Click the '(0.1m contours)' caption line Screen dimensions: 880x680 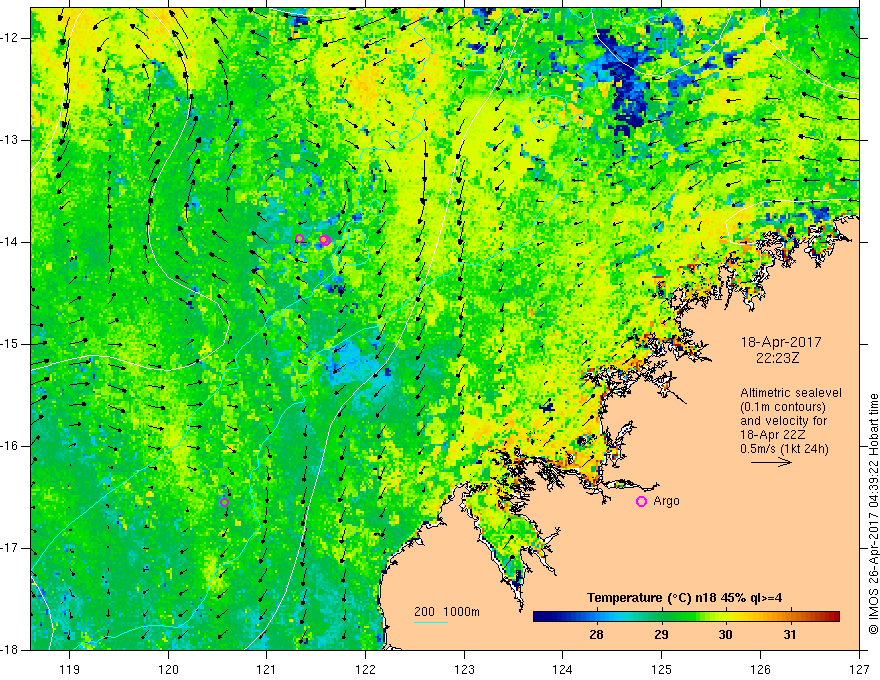[x=783, y=407]
